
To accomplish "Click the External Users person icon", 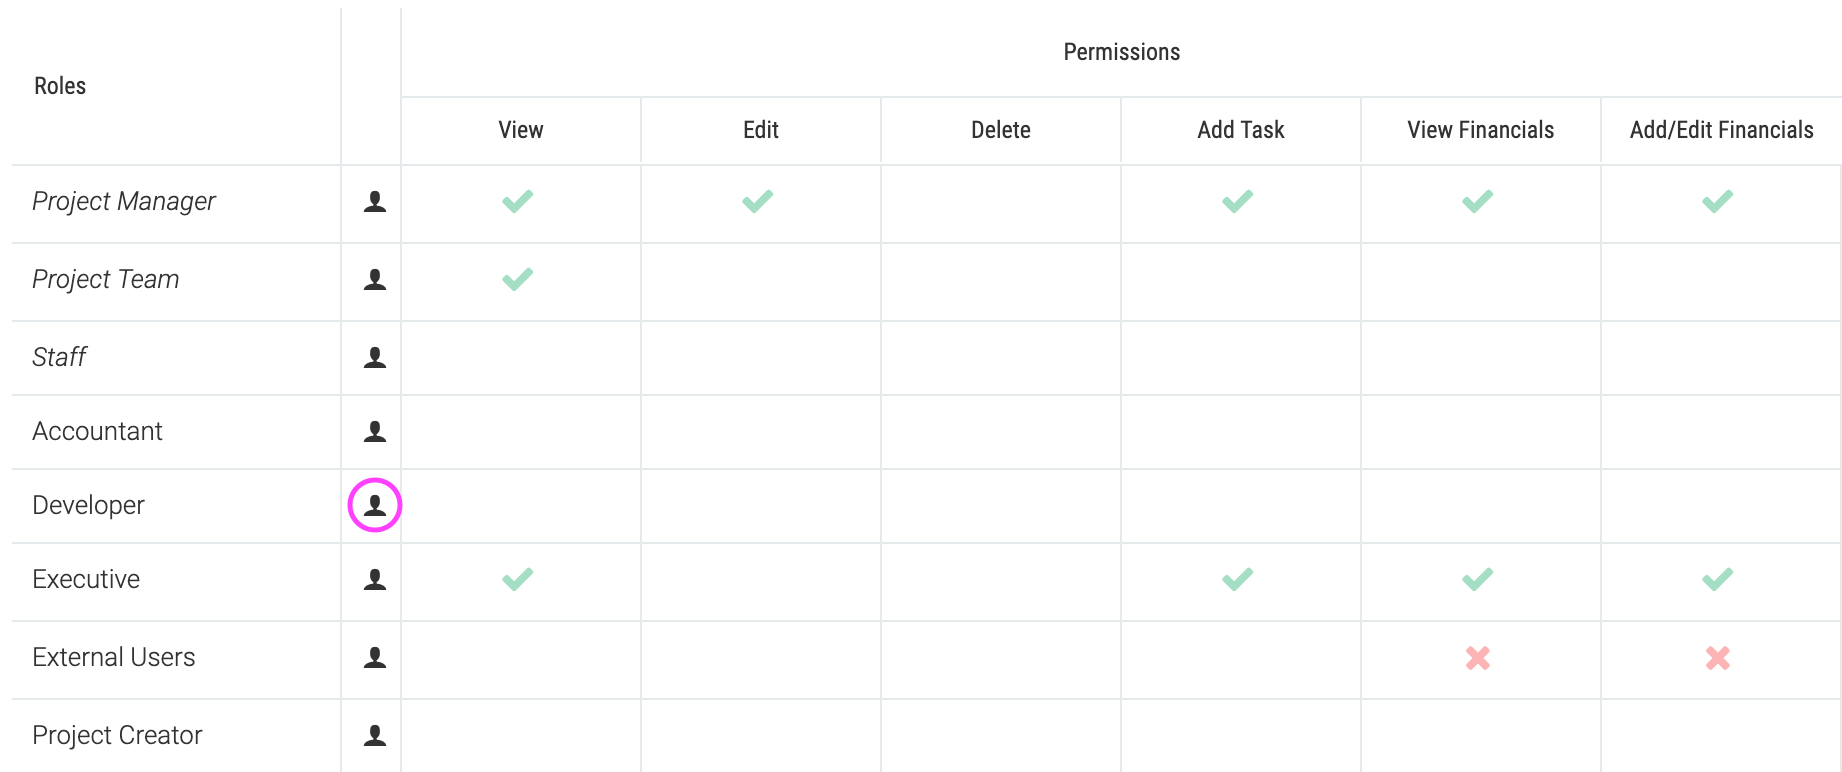I will pyautogui.click(x=375, y=657).
